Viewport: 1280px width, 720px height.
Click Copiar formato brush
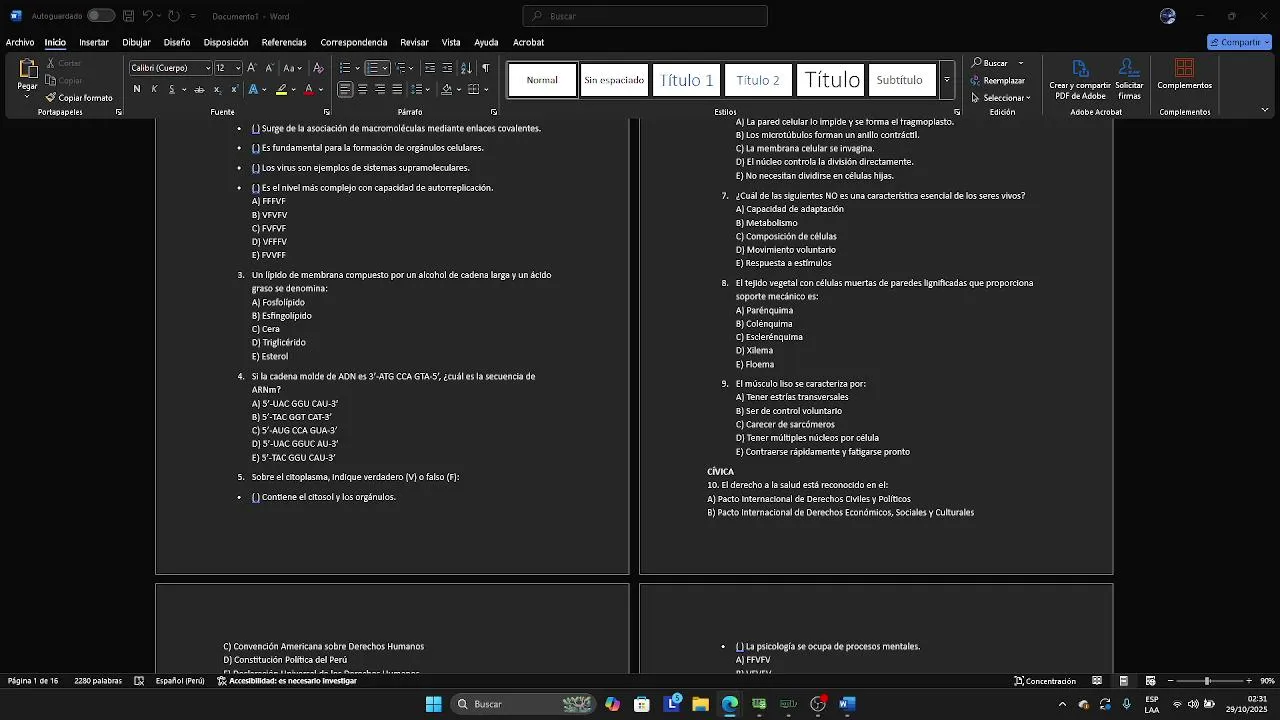click(79, 98)
